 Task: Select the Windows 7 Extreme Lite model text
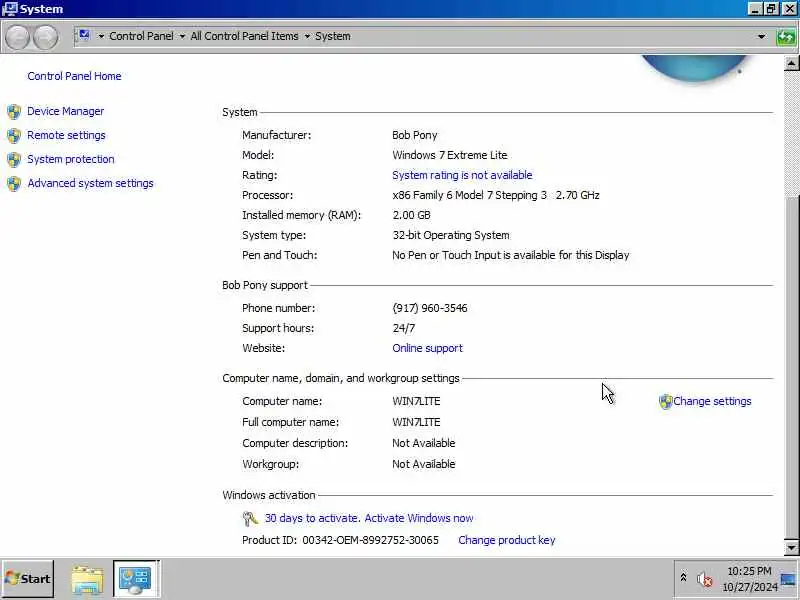click(x=449, y=155)
